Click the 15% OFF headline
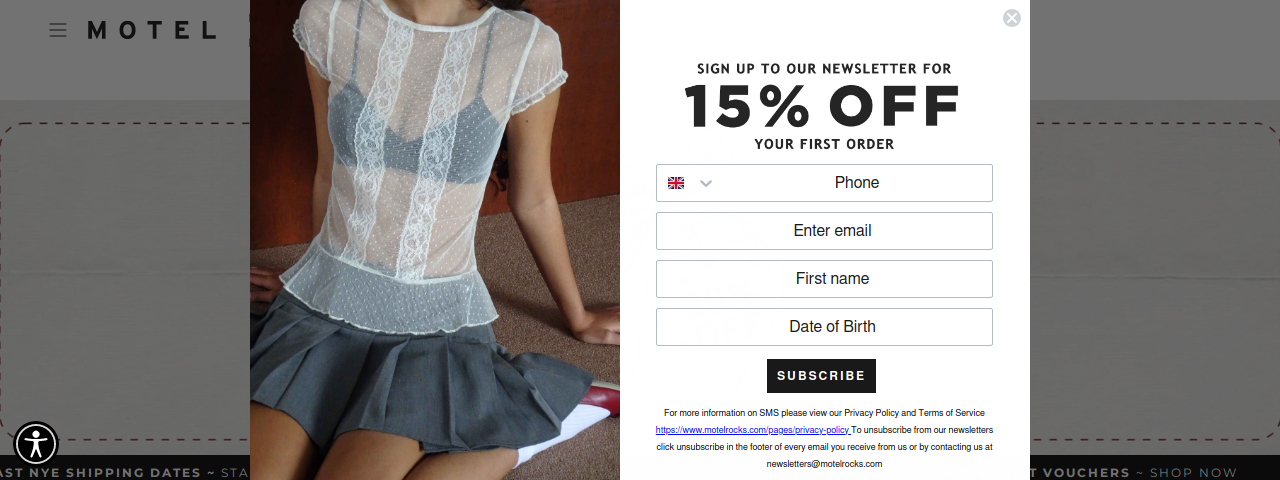This screenshot has height=480, width=1280. 823,106
